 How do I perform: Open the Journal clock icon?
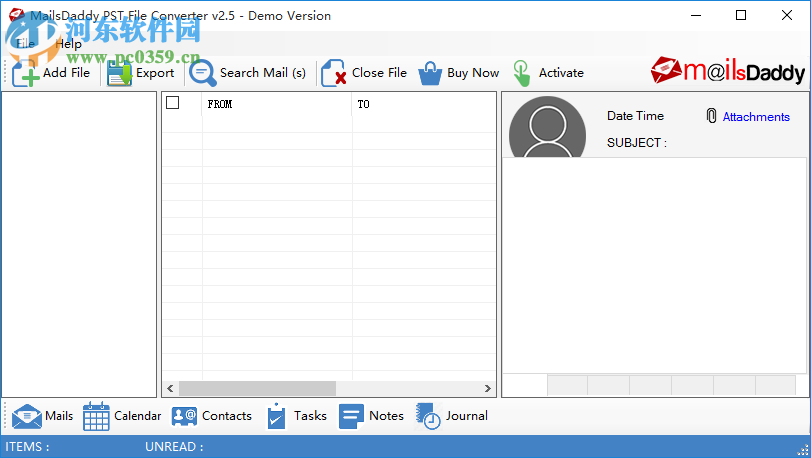click(428, 416)
